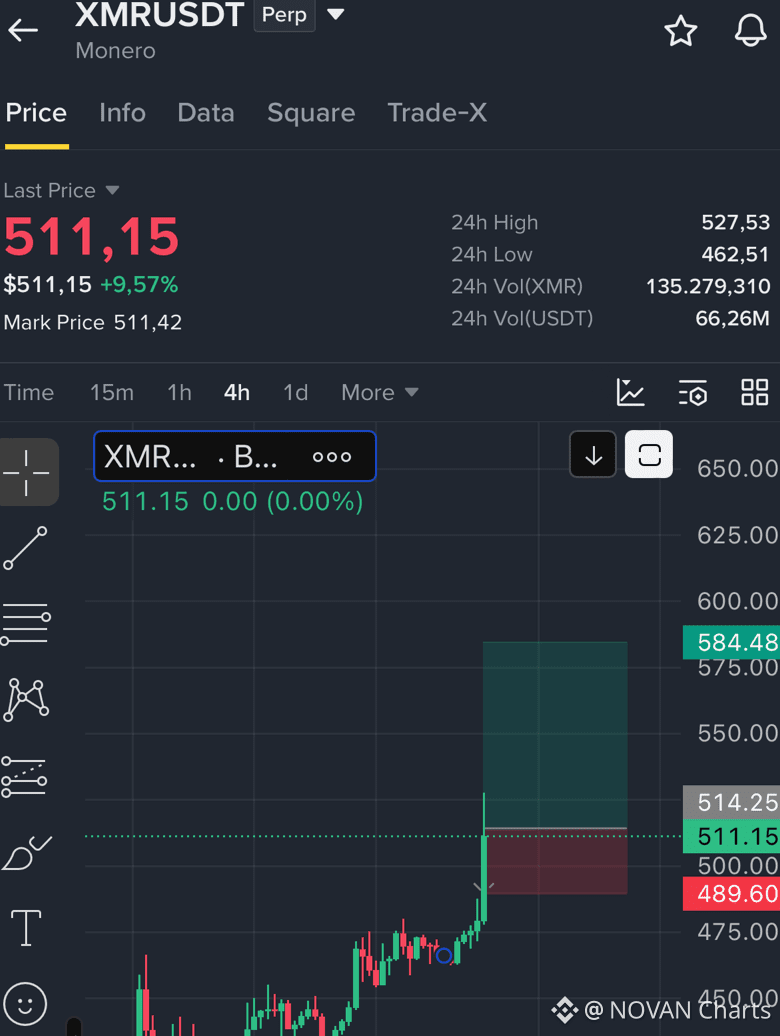Click the 514.25 entry price label
This screenshot has width=780, height=1036.
point(732,803)
